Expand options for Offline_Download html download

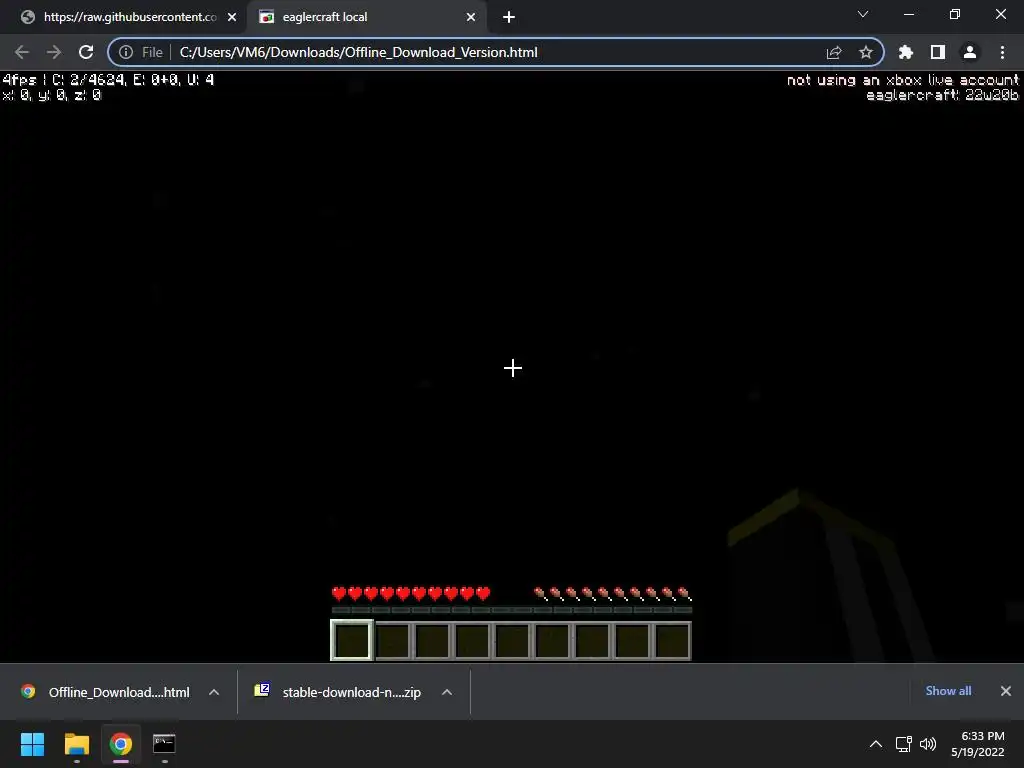pyautogui.click(x=214, y=692)
